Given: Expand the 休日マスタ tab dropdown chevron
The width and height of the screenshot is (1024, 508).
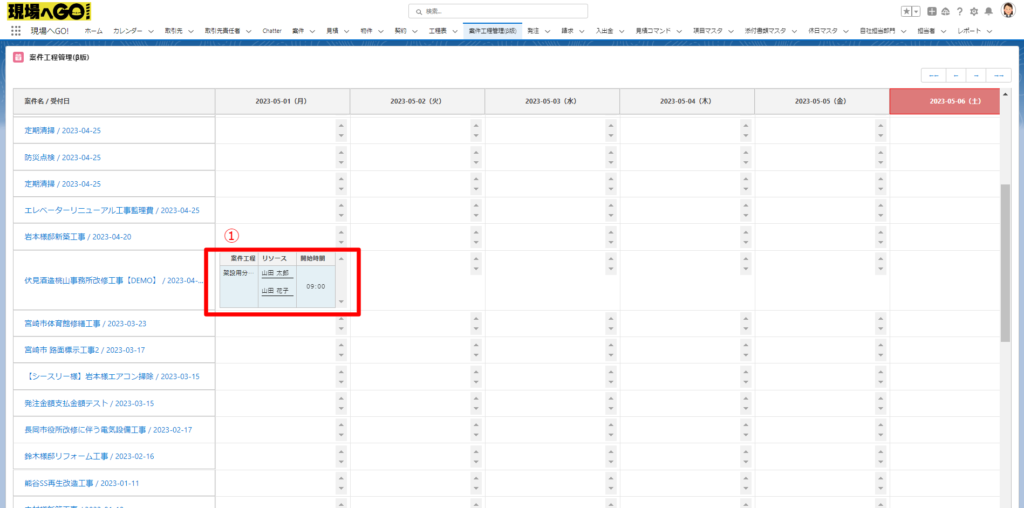Looking at the screenshot, I should click(846, 31).
